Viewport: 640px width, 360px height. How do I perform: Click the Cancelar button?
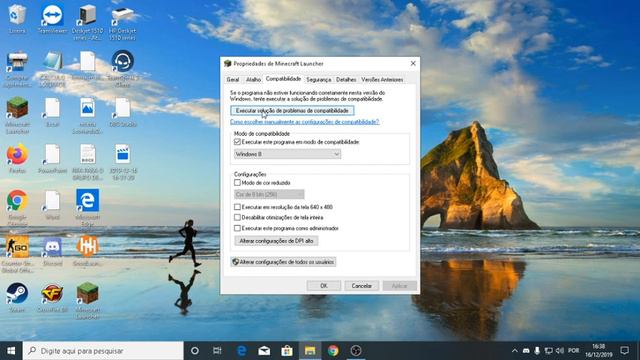(362, 286)
